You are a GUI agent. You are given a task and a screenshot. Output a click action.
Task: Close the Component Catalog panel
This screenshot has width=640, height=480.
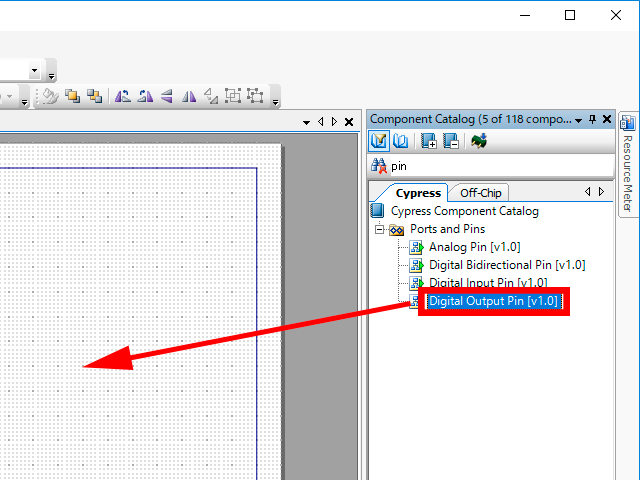point(607,119)
